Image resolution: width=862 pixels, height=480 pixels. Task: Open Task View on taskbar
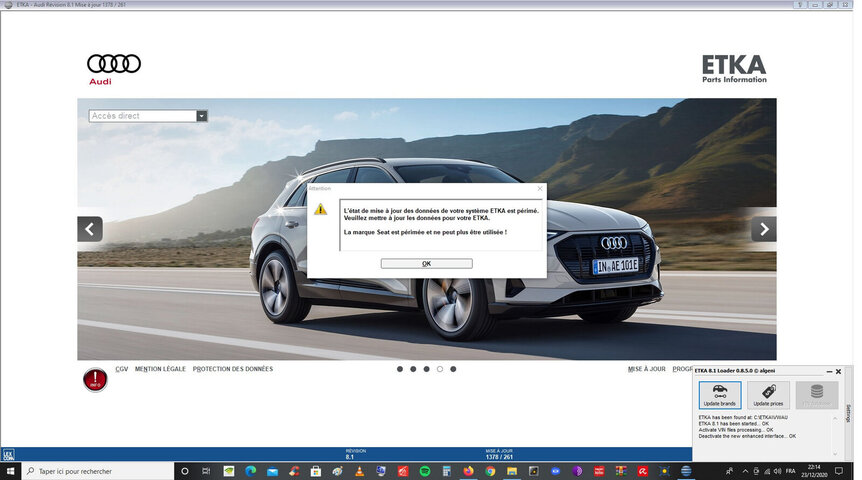(x=206, y=471)
